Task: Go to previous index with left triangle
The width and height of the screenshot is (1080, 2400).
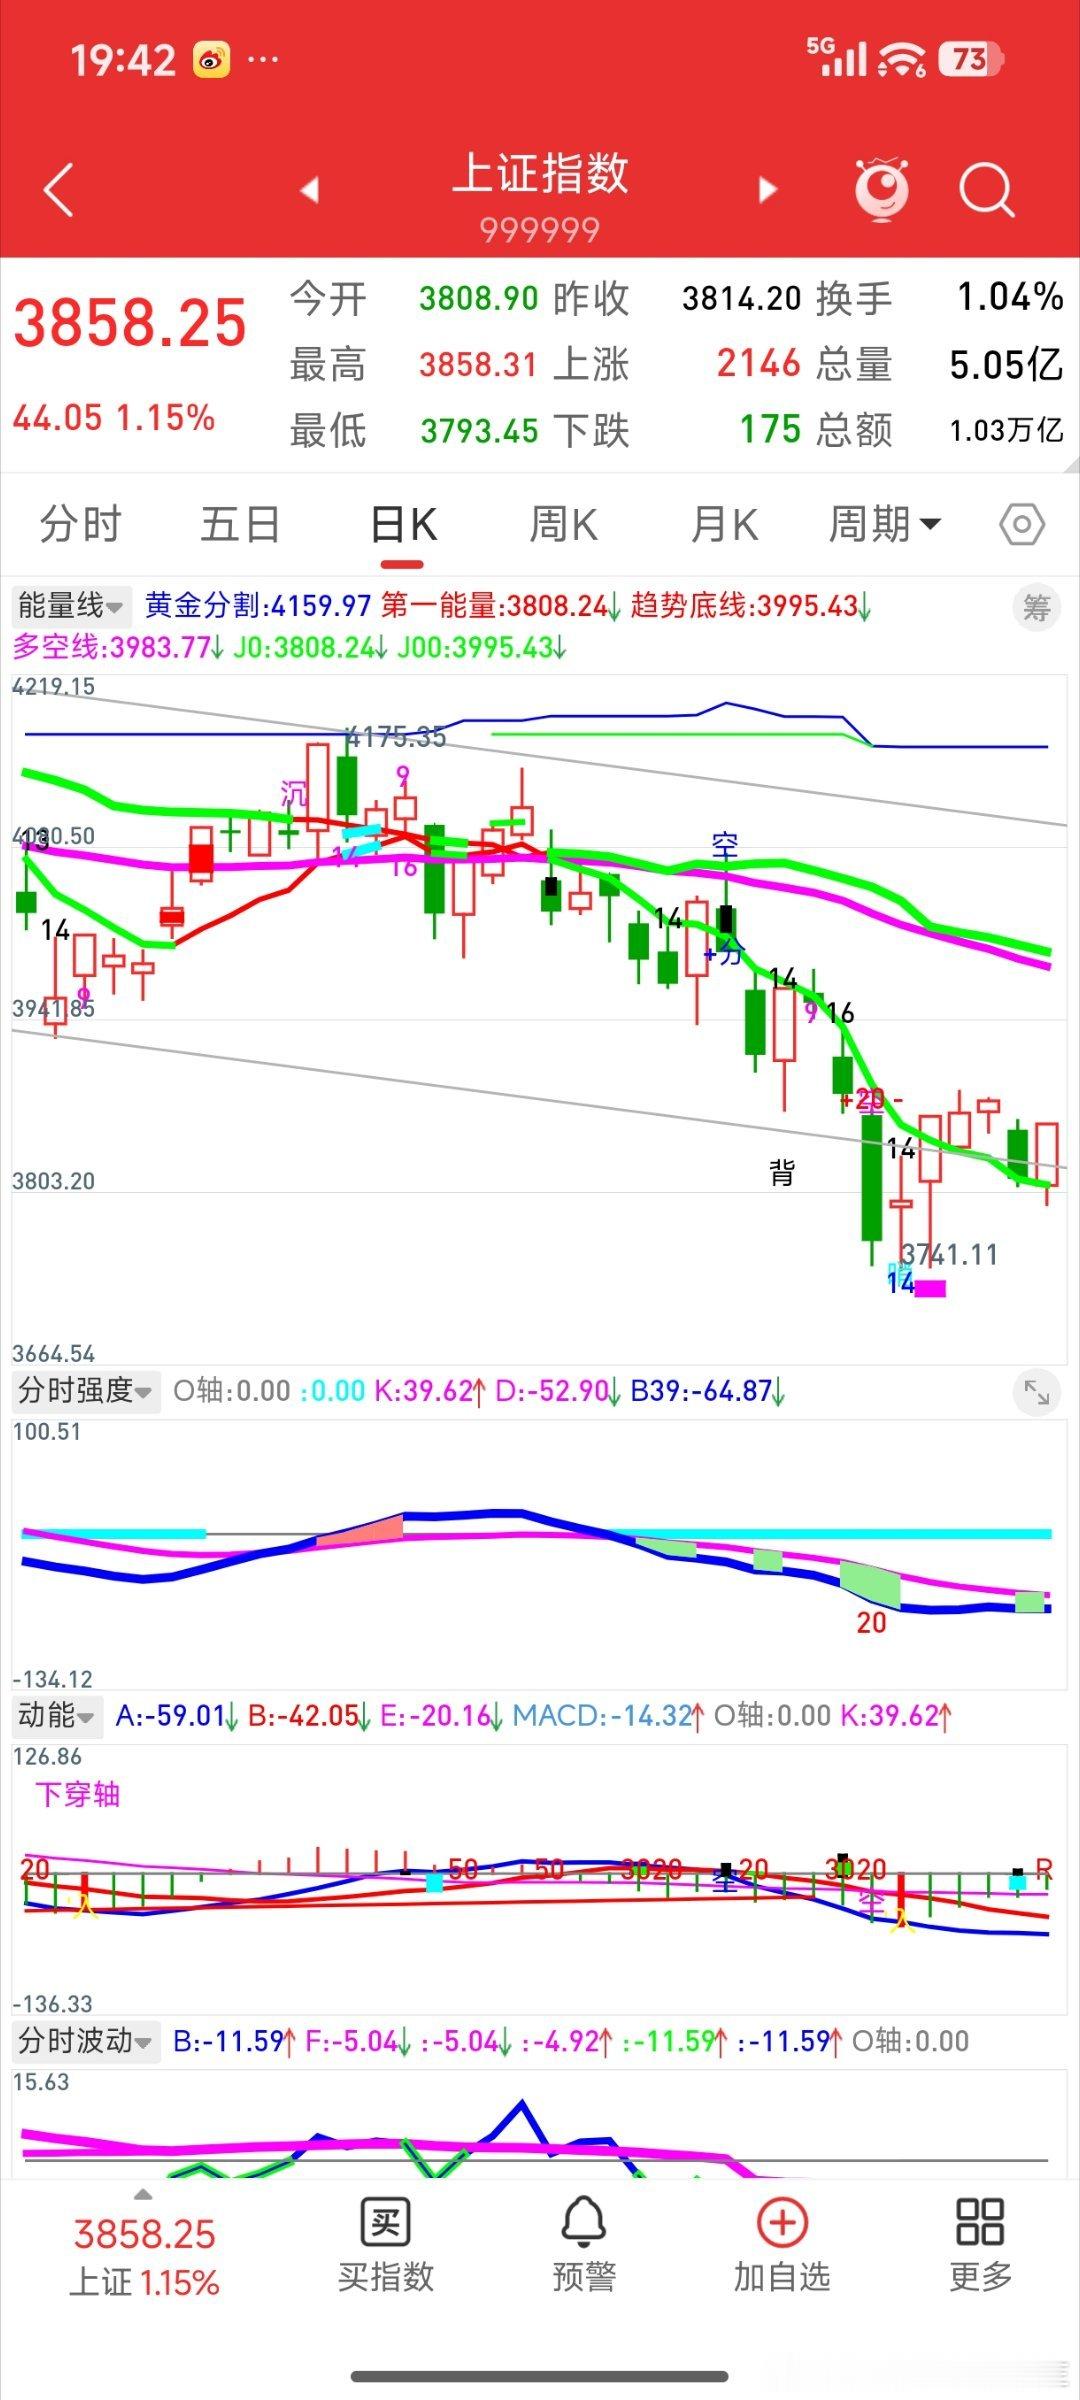Action: [x=309, y=189]
